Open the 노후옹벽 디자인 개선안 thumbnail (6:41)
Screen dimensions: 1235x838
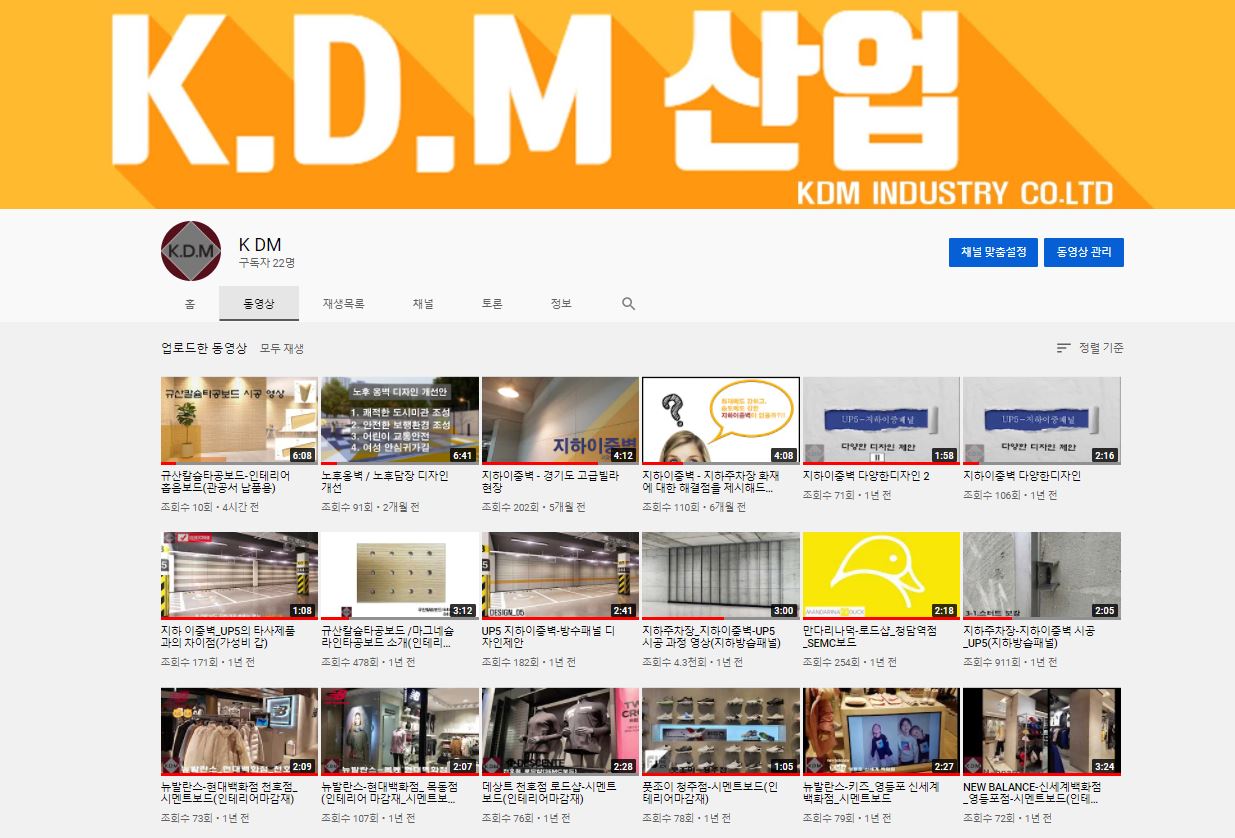click(400, 420)
